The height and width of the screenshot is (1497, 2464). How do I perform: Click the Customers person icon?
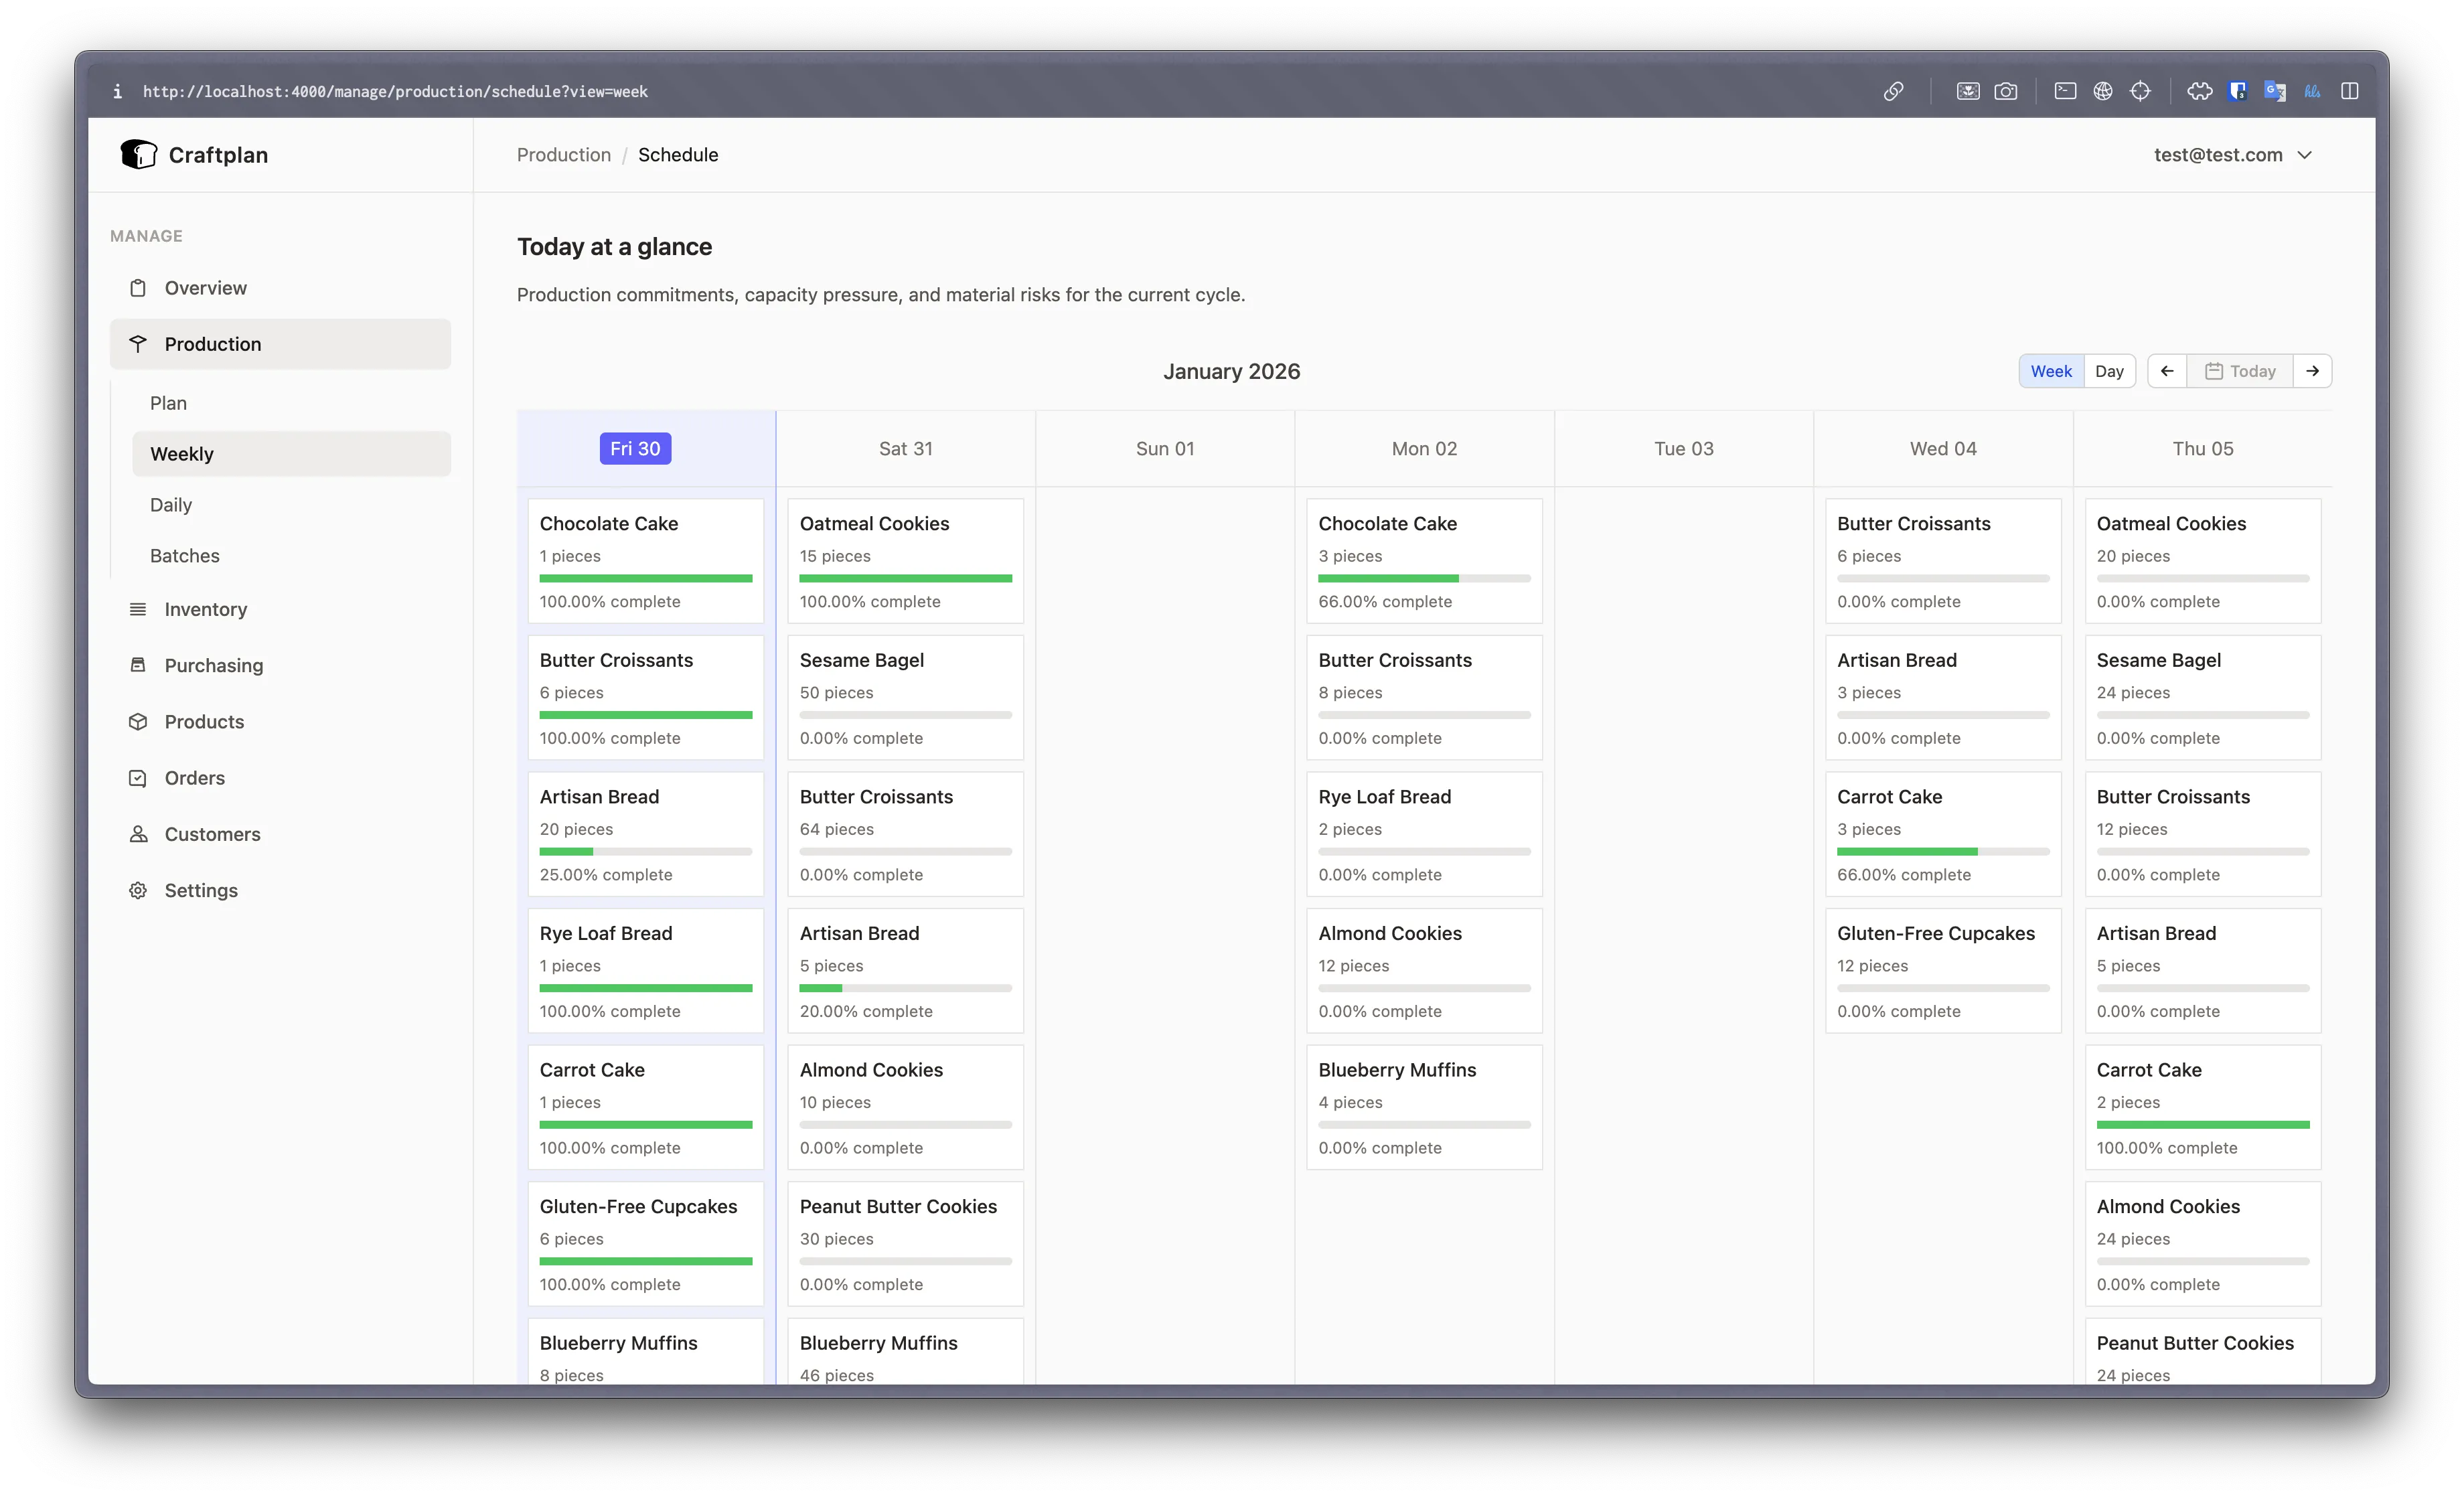coord(138,833)
